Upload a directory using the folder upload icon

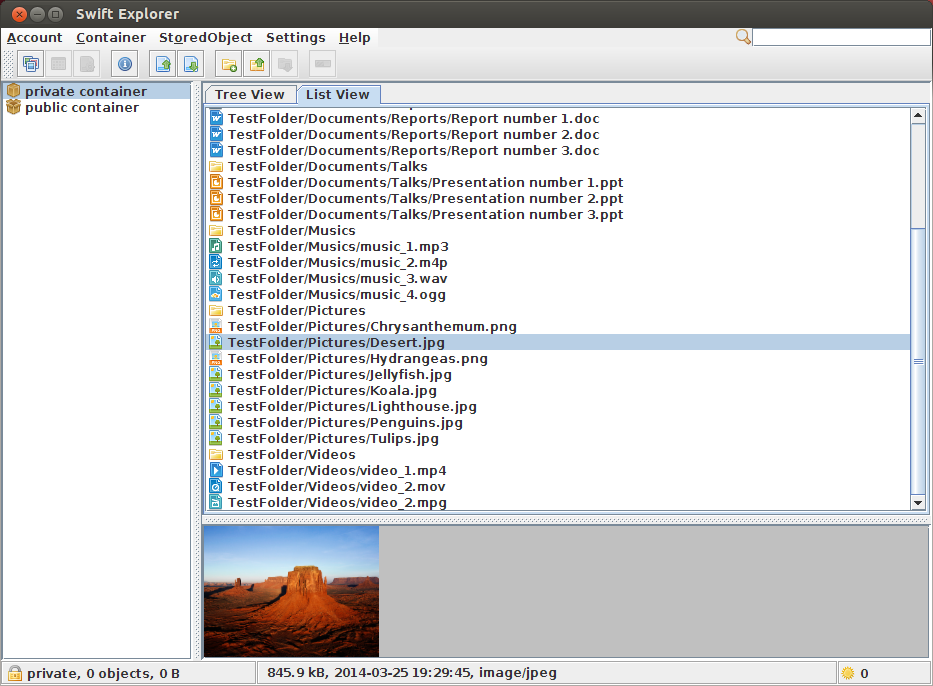pos(256,63)
